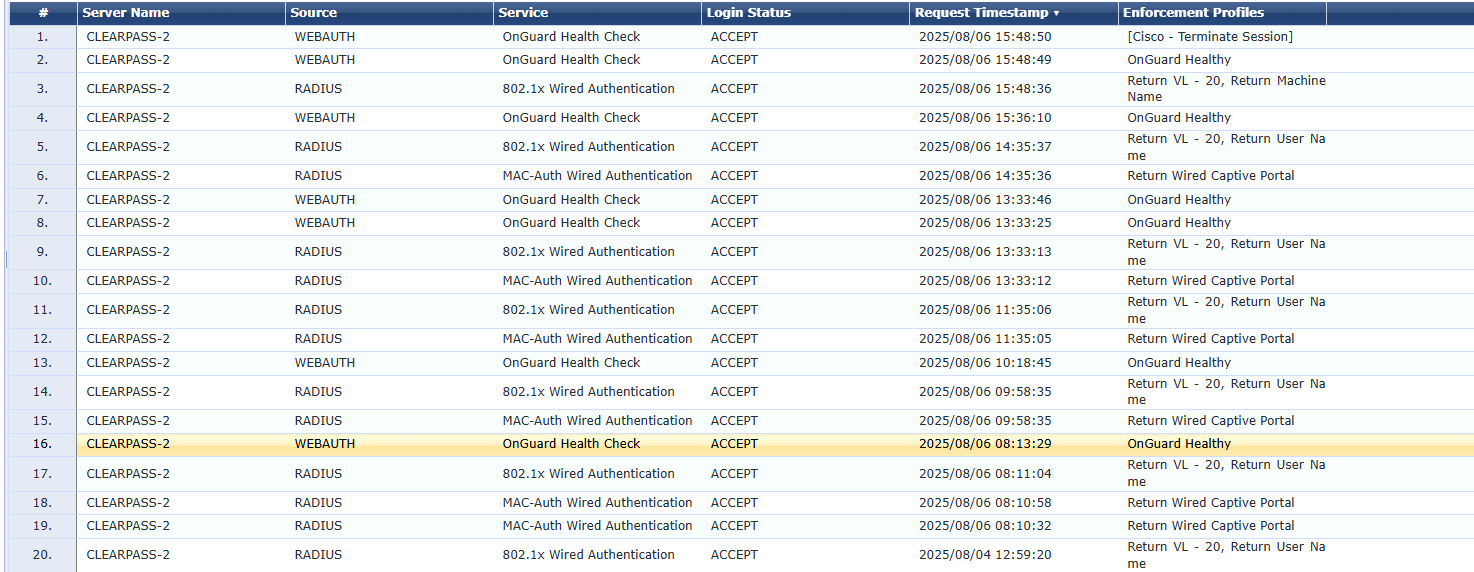Viewport: 1474px width, 572px height.
Task: Open request with timestamp 2025/08/06 09:58:35 in row 14
Action: coord(985,392)
